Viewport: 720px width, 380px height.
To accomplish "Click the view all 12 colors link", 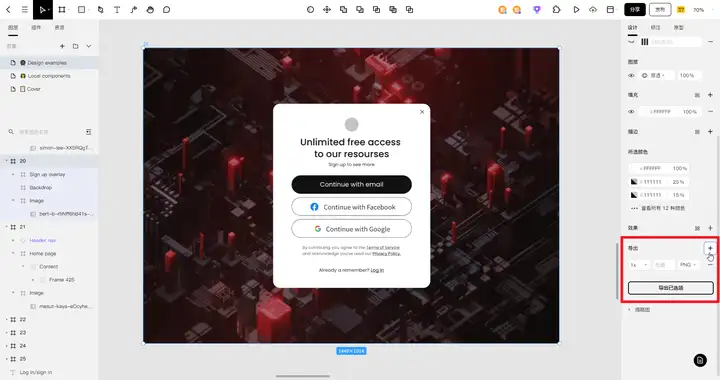I will (663, 208).
